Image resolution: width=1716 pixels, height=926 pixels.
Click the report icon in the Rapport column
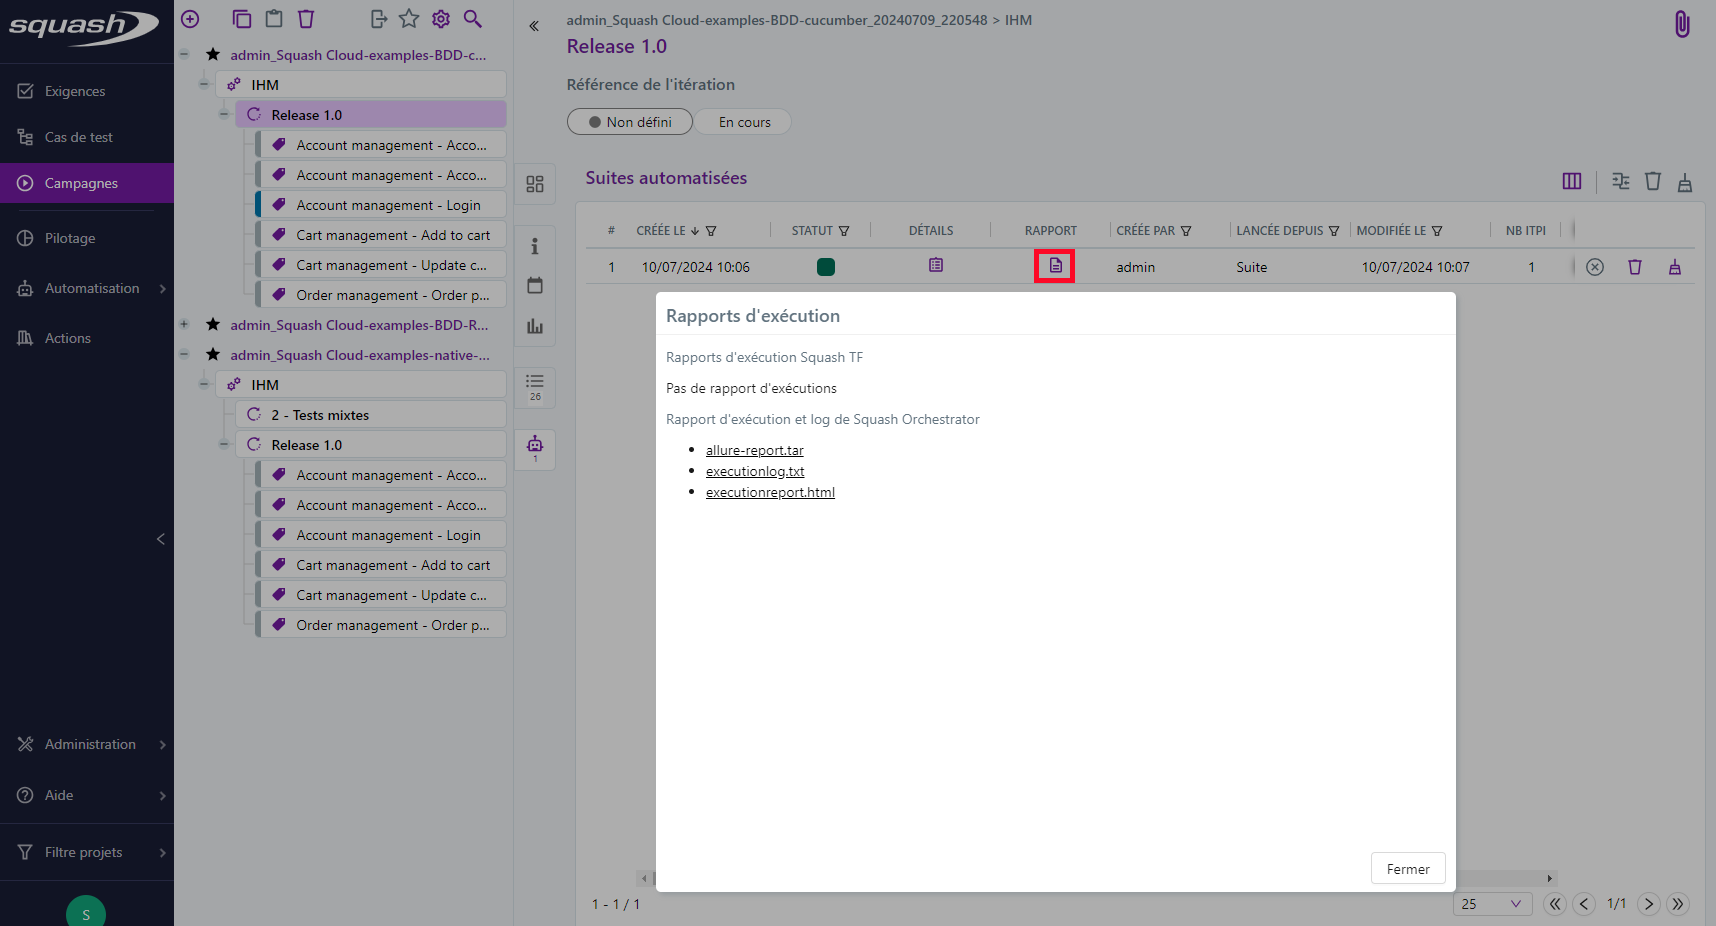pos(1055,266)
